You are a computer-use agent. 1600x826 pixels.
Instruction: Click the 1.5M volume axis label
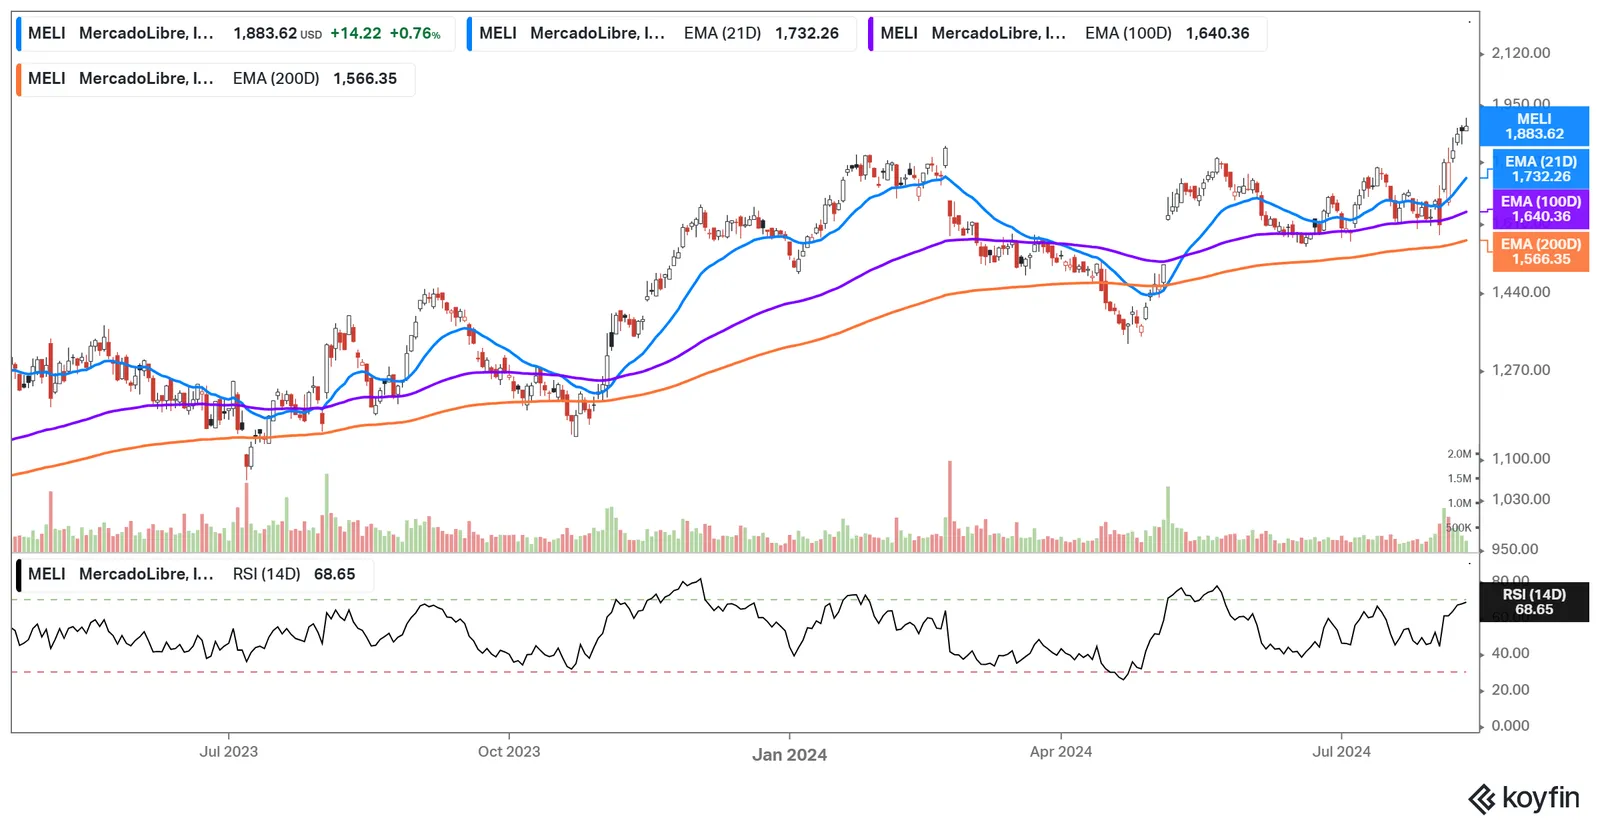tap(1459, 479)
